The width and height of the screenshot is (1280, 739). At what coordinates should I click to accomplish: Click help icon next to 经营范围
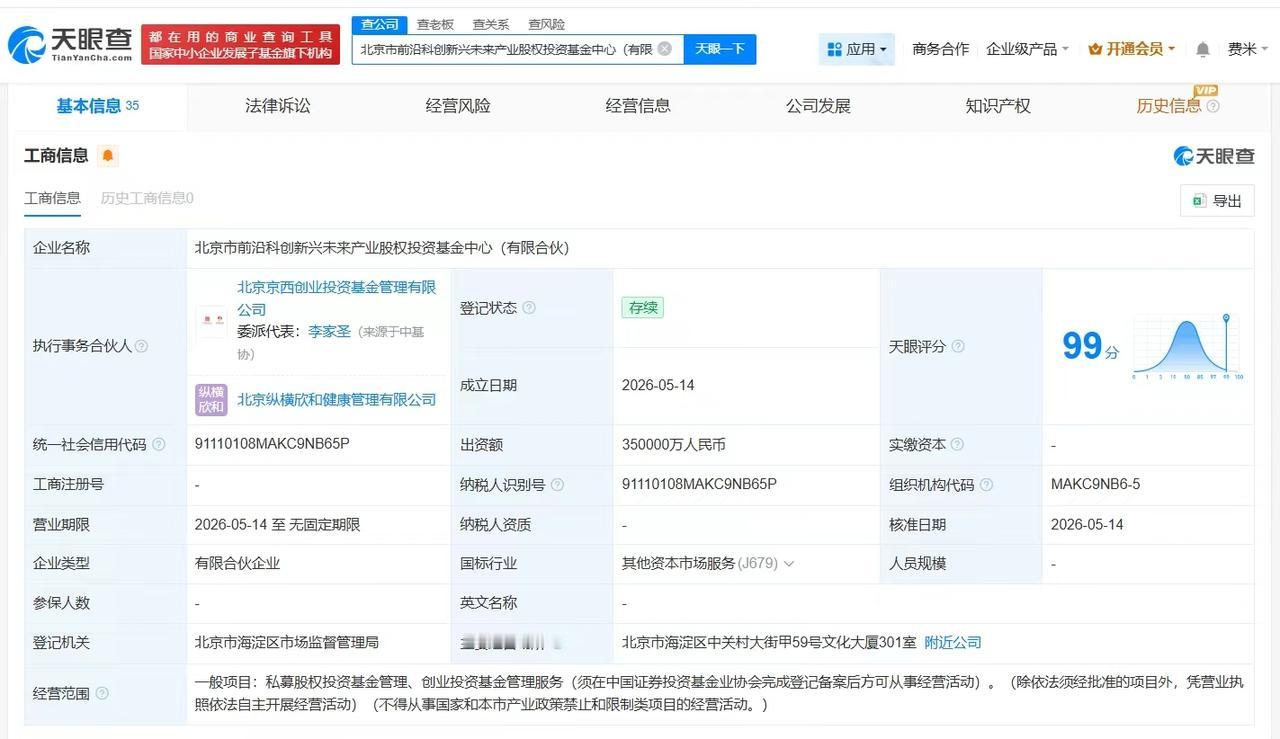click(101, 693)
